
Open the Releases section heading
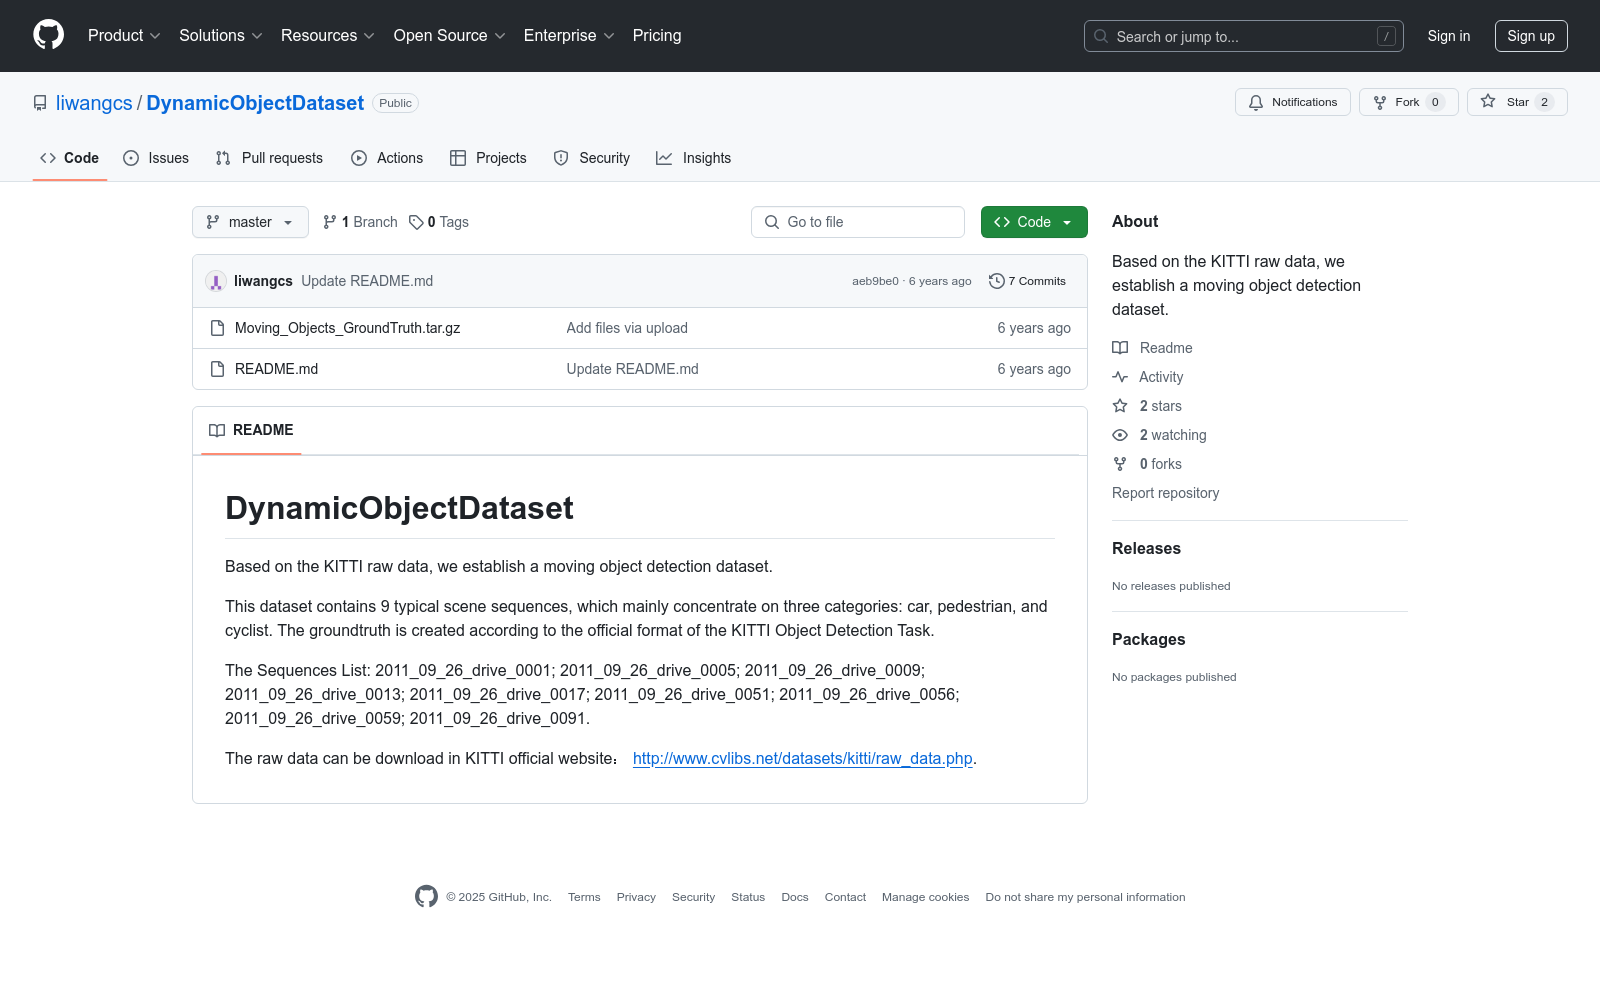[x=1146, y=548]
